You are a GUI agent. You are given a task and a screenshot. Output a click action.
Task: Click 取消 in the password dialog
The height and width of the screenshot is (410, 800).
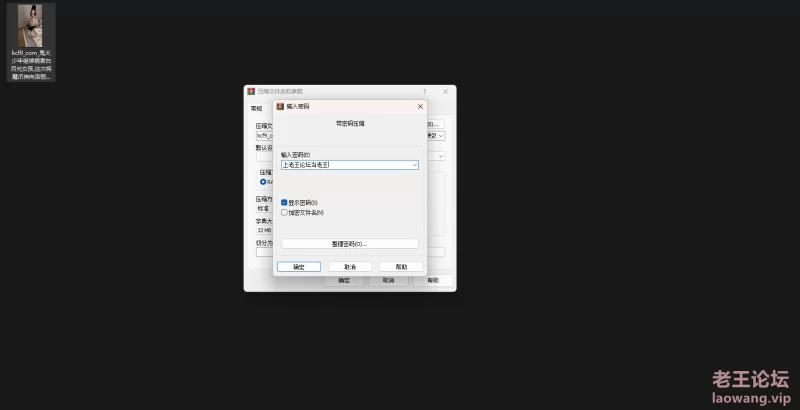pyautogui.click(x=350, y=267)
